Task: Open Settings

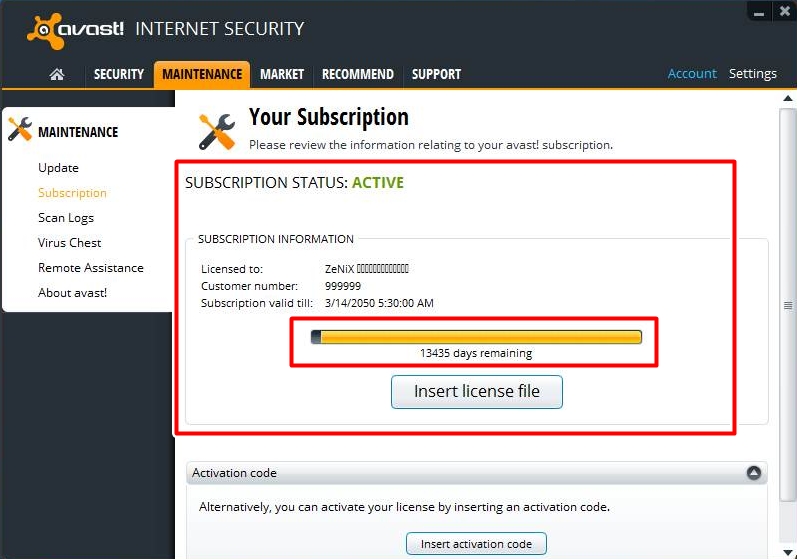Action: pos(752,74)
